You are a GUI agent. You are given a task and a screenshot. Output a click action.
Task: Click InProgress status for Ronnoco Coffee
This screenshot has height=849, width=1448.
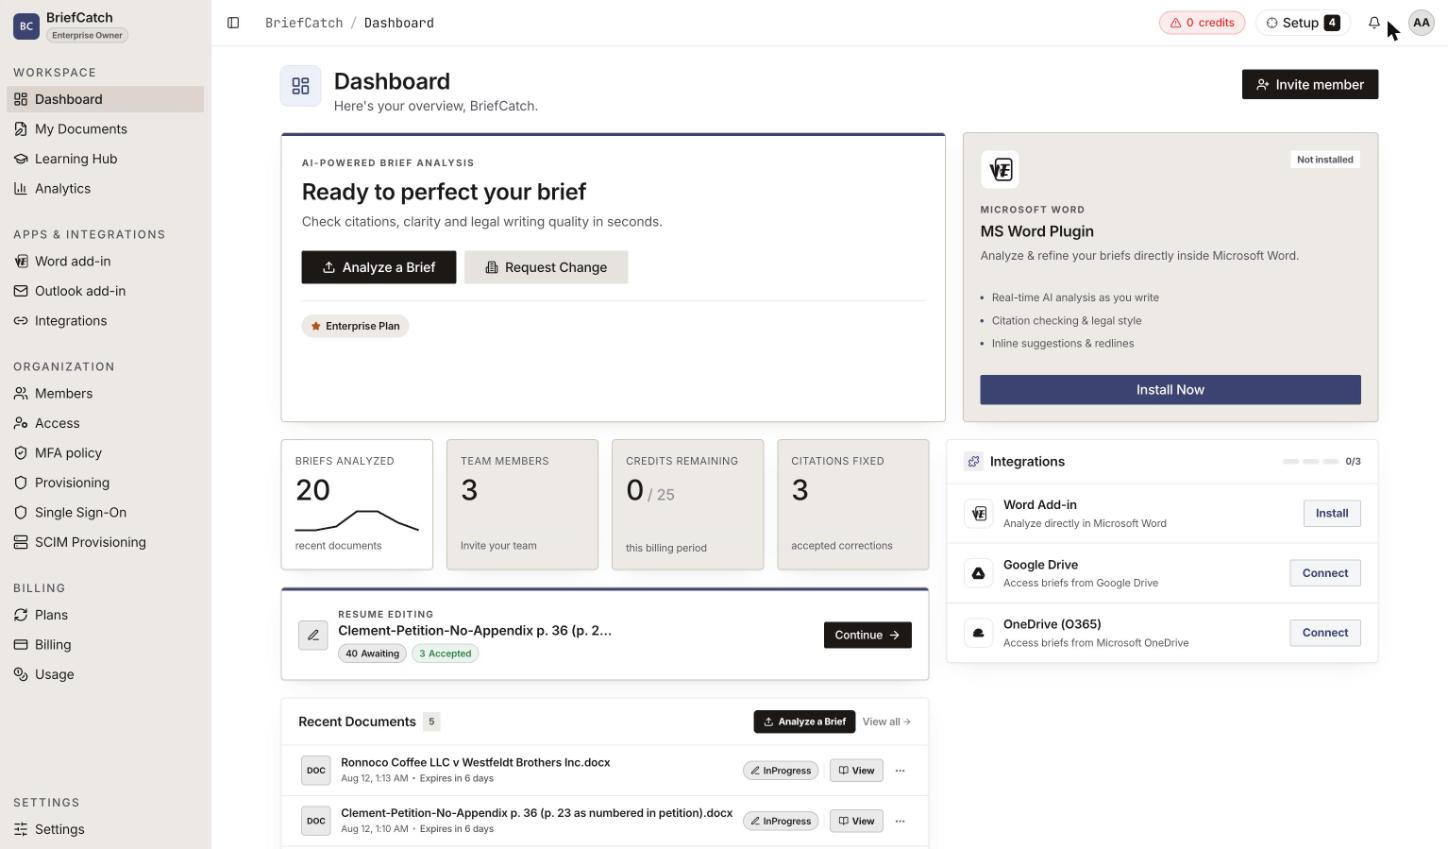(x=781, y=771)
